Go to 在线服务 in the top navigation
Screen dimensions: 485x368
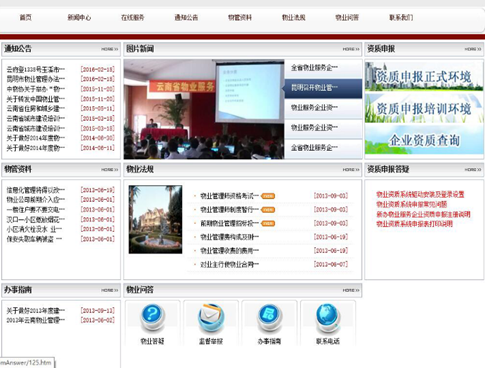click(133, 18)
